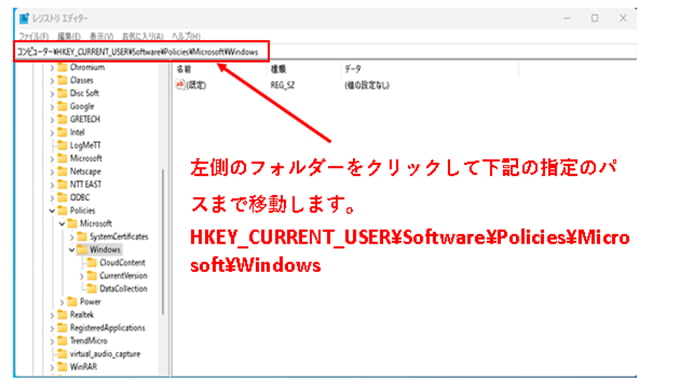Click the データ column header
Screen dimensions: 680x390
tap(353, 69)
